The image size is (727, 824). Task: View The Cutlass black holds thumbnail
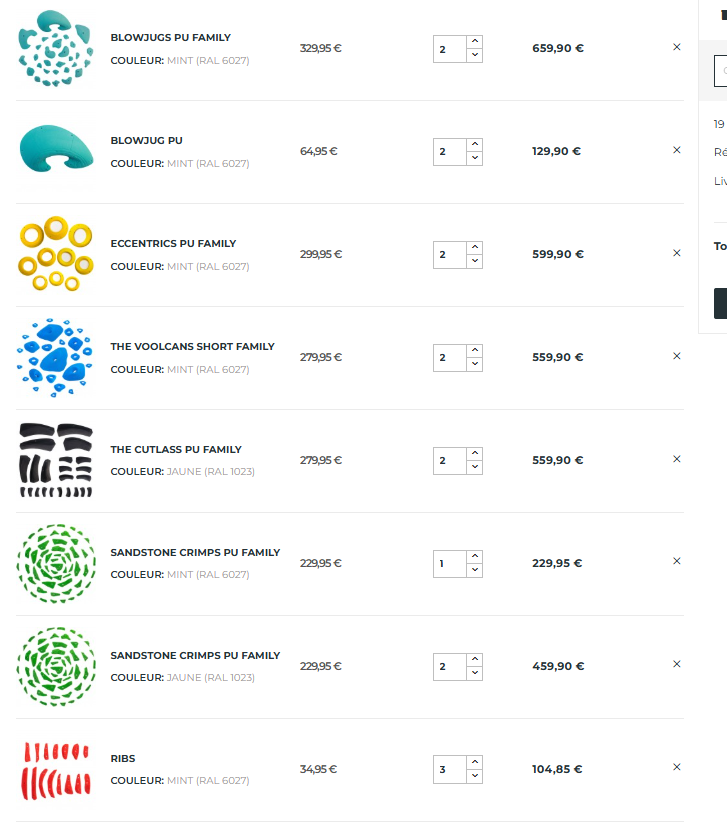click(55, 460)
